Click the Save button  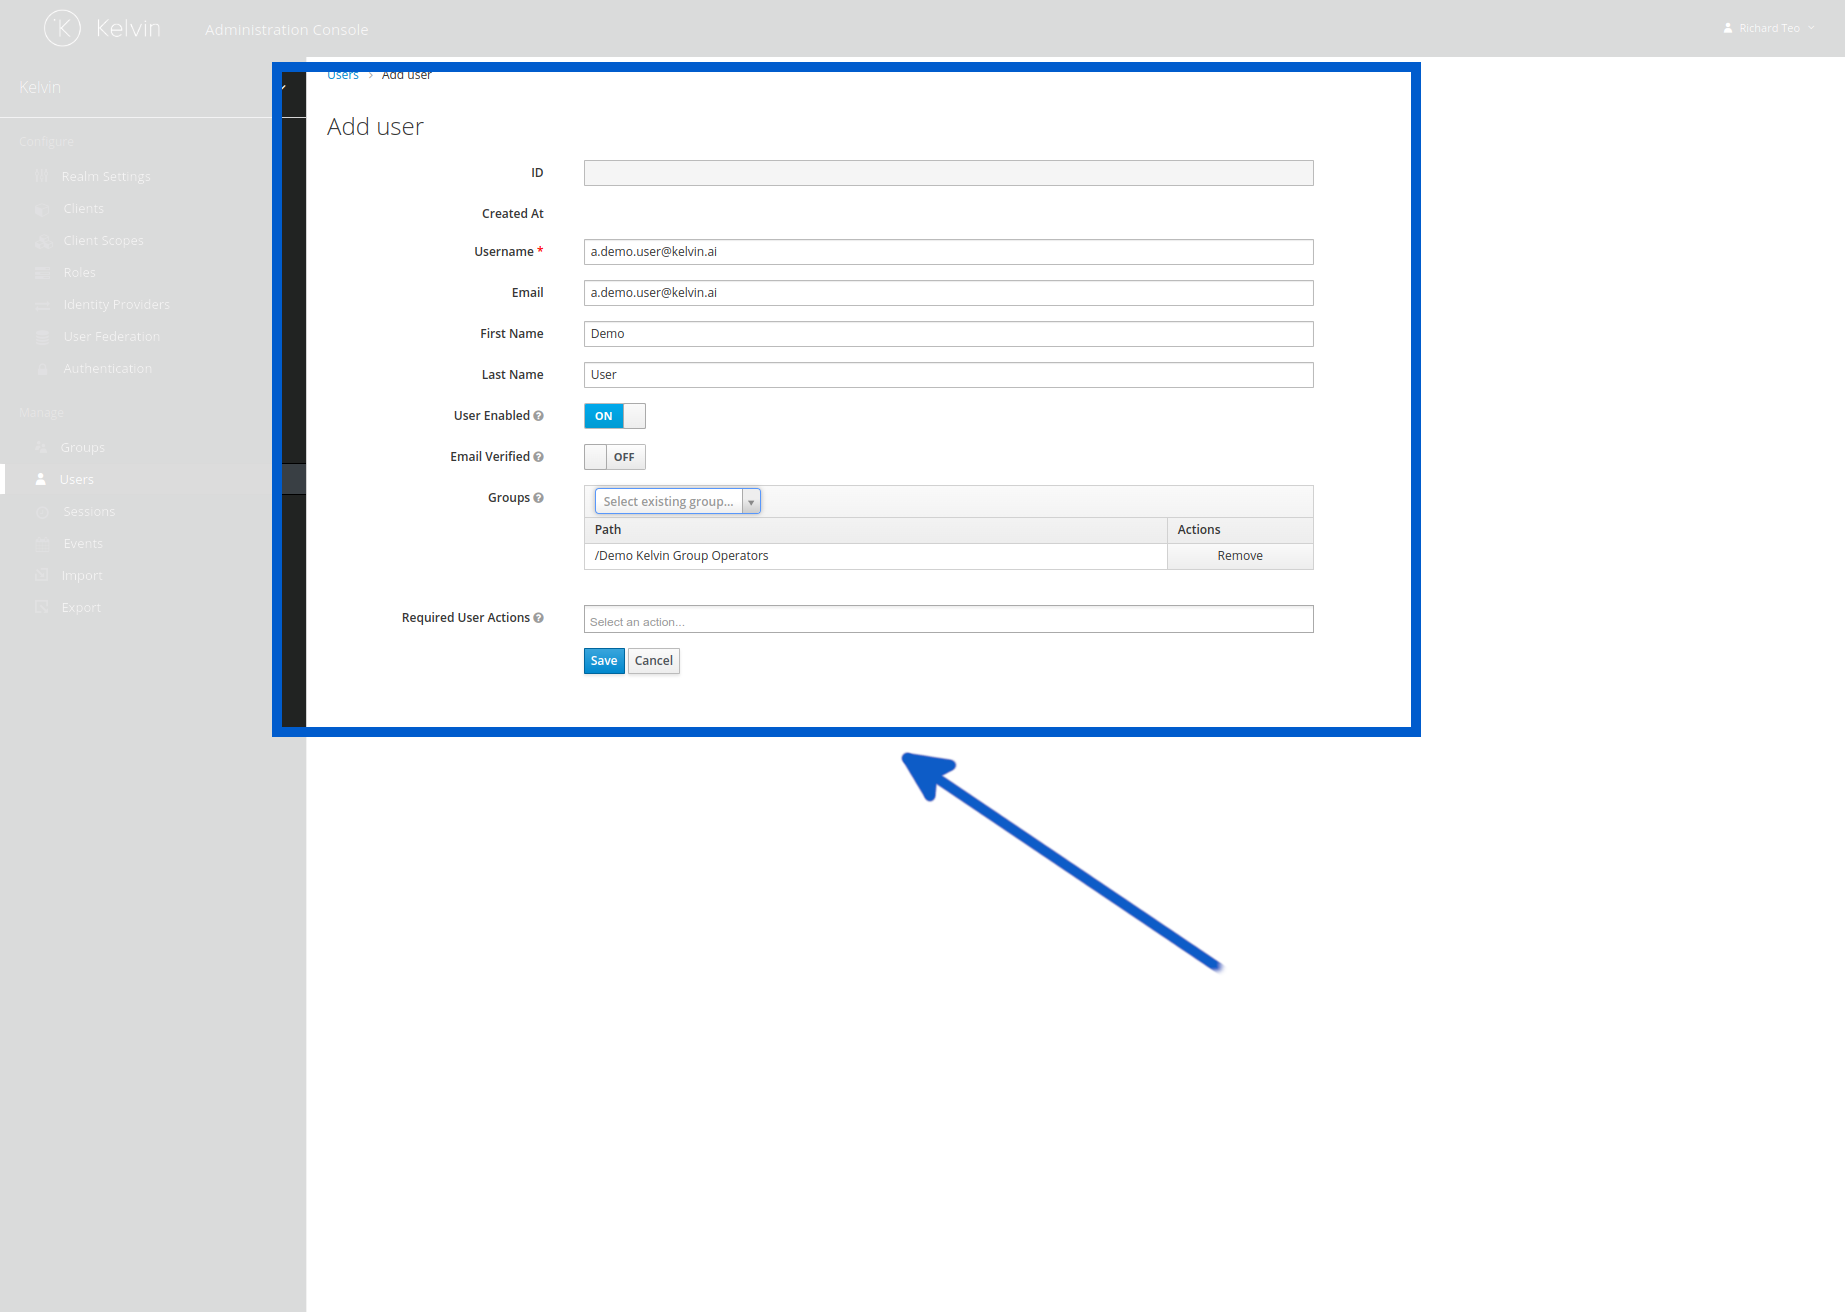tap(603, 661)
